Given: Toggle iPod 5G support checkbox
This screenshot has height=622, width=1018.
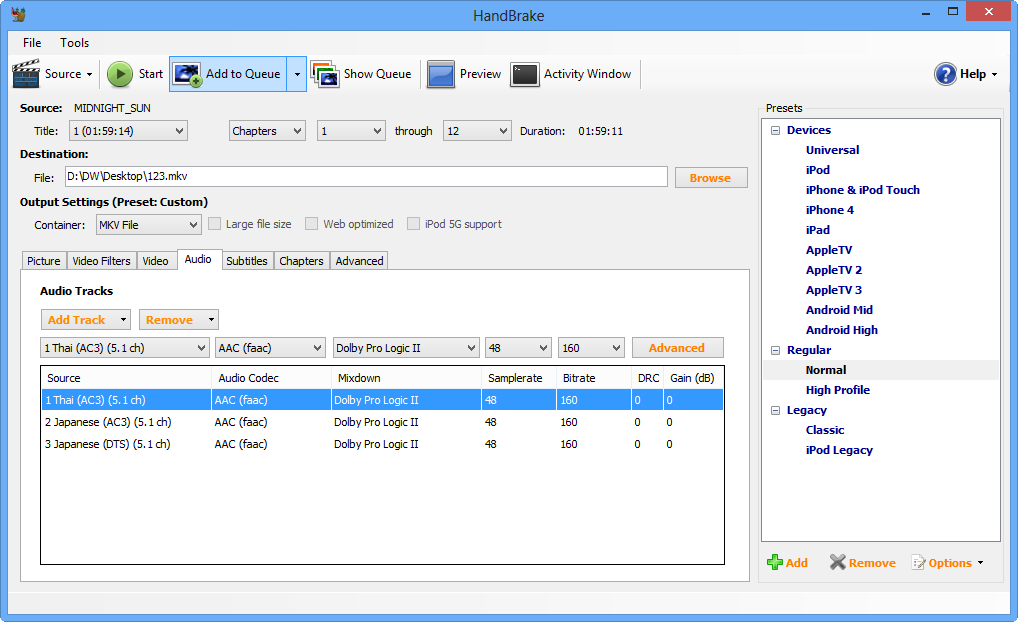Looking at the screenshot, I should 413,224.
